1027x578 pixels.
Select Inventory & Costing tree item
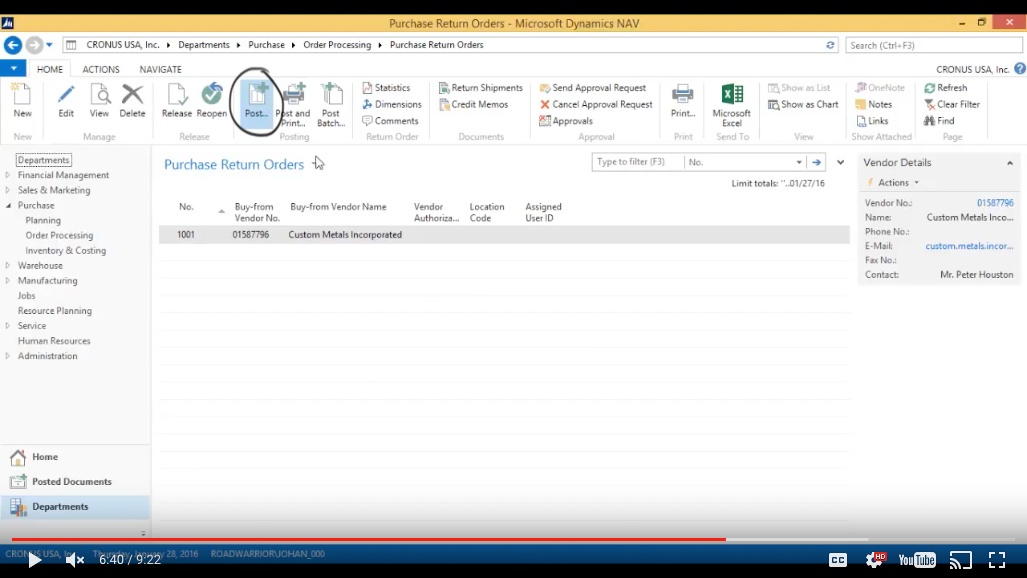[65, 250]
